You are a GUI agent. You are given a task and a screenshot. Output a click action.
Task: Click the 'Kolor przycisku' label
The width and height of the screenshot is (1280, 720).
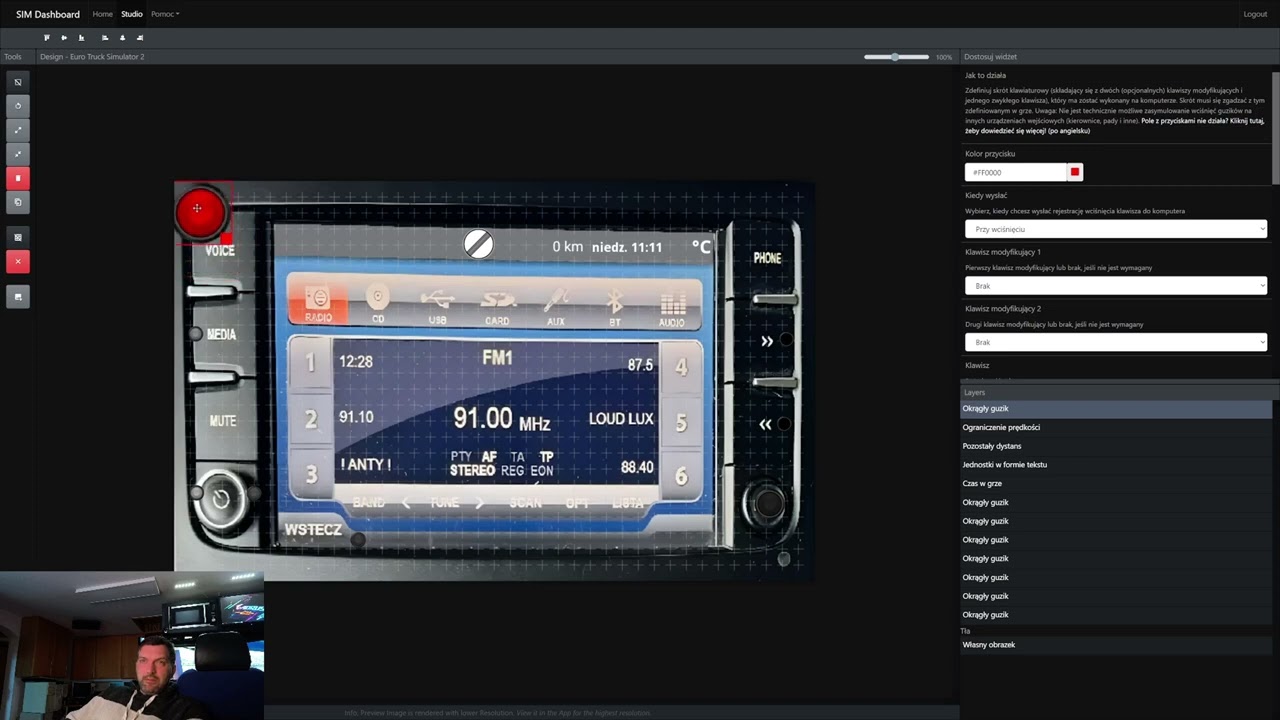(x=990, y=154)
